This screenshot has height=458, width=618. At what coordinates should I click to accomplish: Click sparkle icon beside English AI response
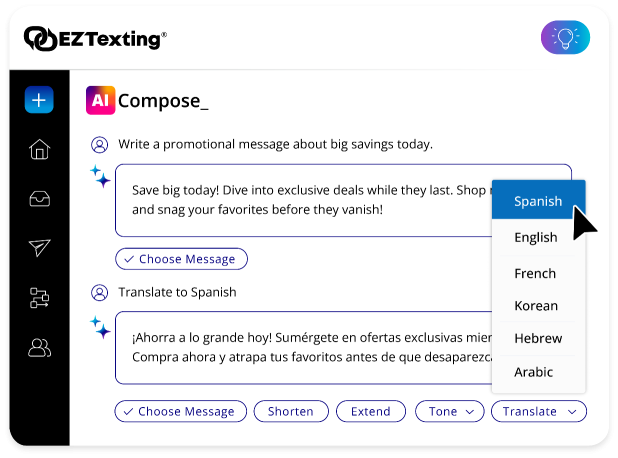pyautogui.click(x=100, y=176)
